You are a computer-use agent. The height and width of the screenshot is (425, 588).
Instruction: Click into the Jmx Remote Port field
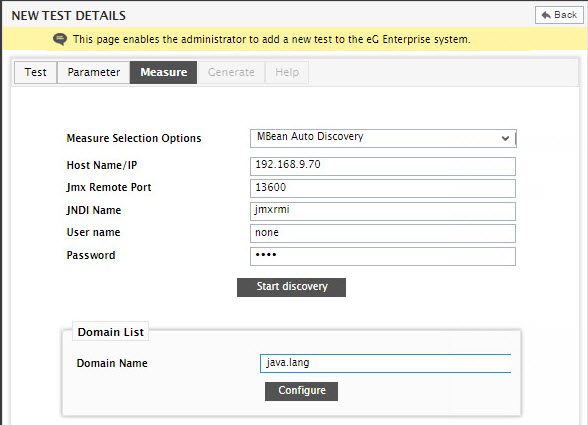point(383,188)
